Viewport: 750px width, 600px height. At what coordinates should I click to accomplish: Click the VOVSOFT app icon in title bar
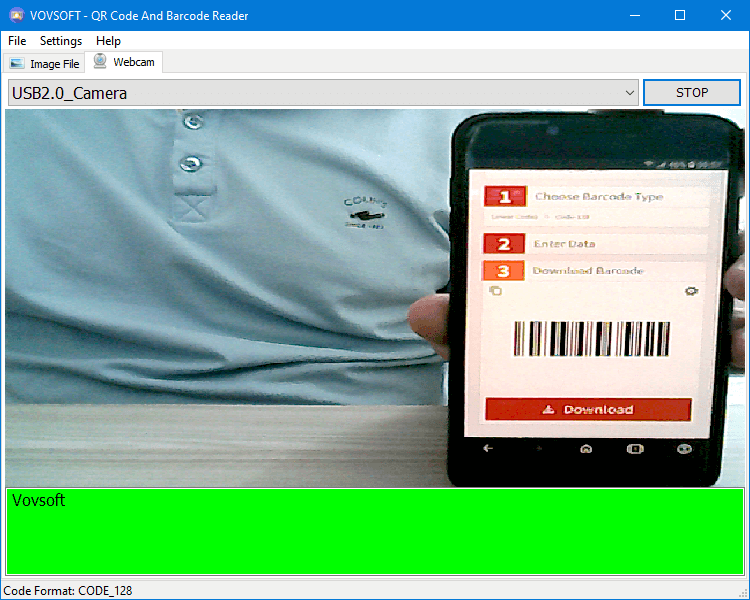point(14,15)
